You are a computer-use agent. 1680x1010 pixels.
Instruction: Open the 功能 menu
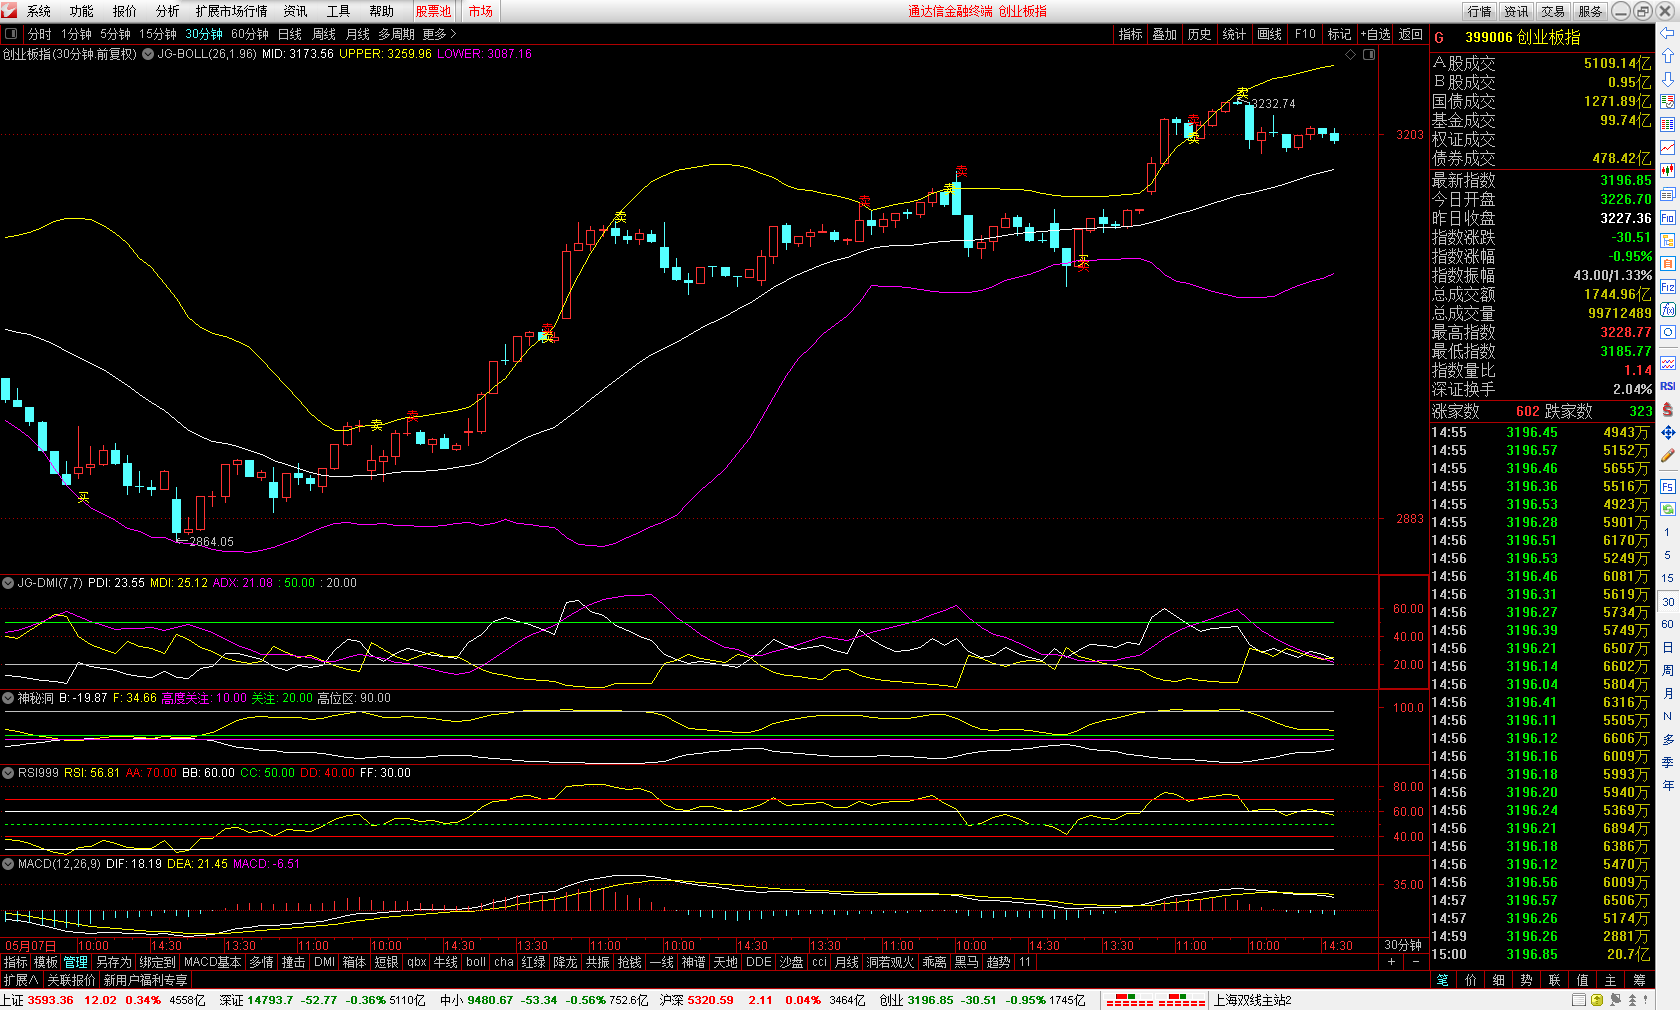tap(82, 11)
